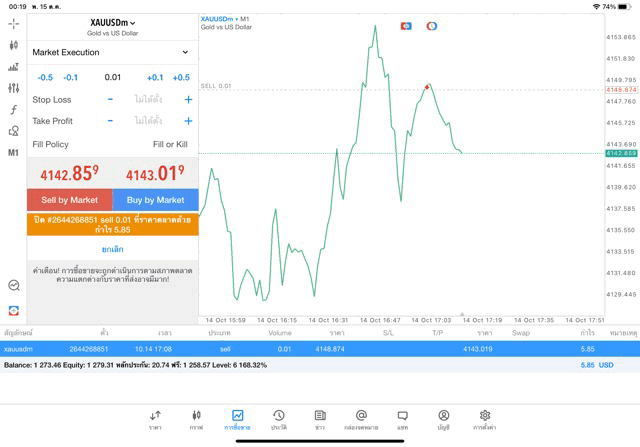Tap the orange close position #2644268851 button
This screenshot has width=640, height=447.
pyautogui.click(x=112, y=224)
